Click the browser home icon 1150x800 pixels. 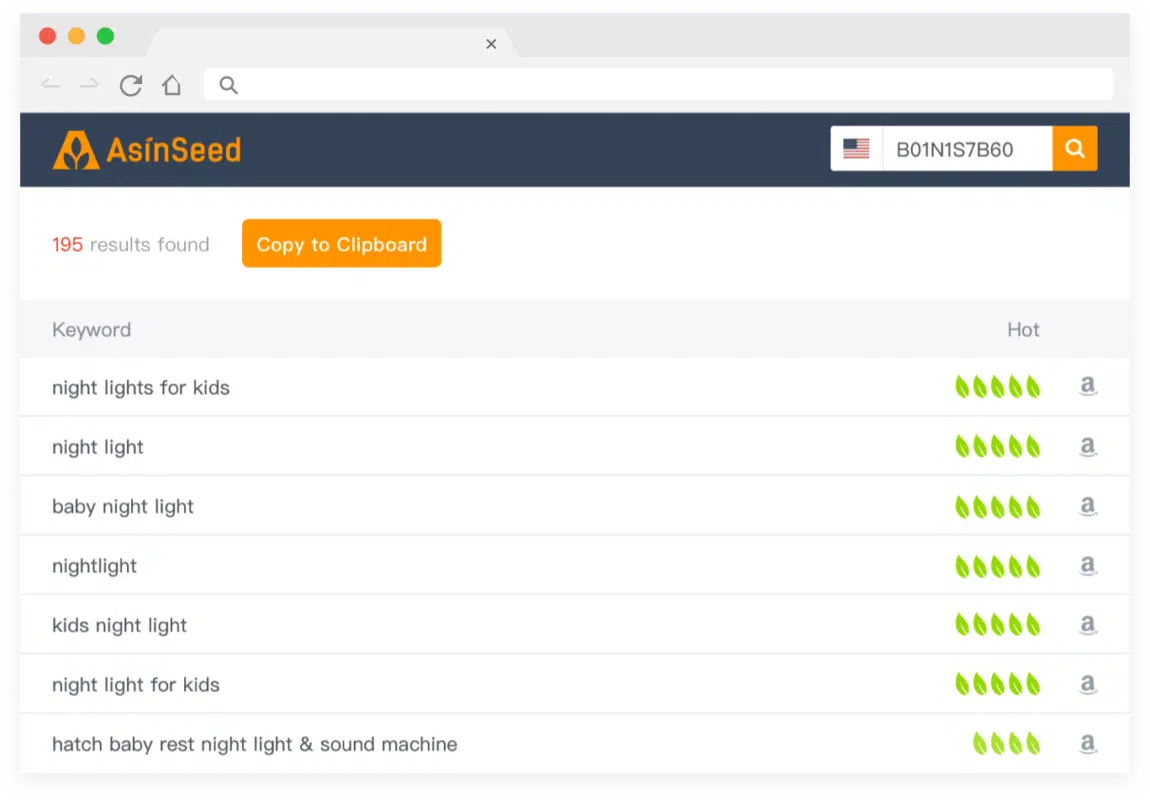[x=171, y=85]
